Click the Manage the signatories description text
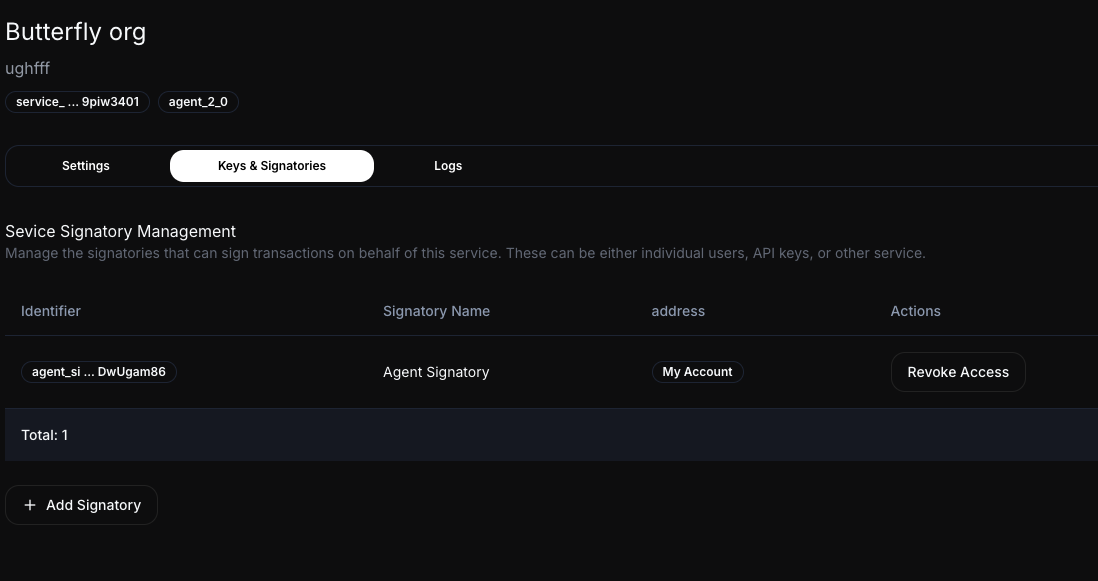The height and width of the screenshot is (581, 1098). tap(465, 253)
